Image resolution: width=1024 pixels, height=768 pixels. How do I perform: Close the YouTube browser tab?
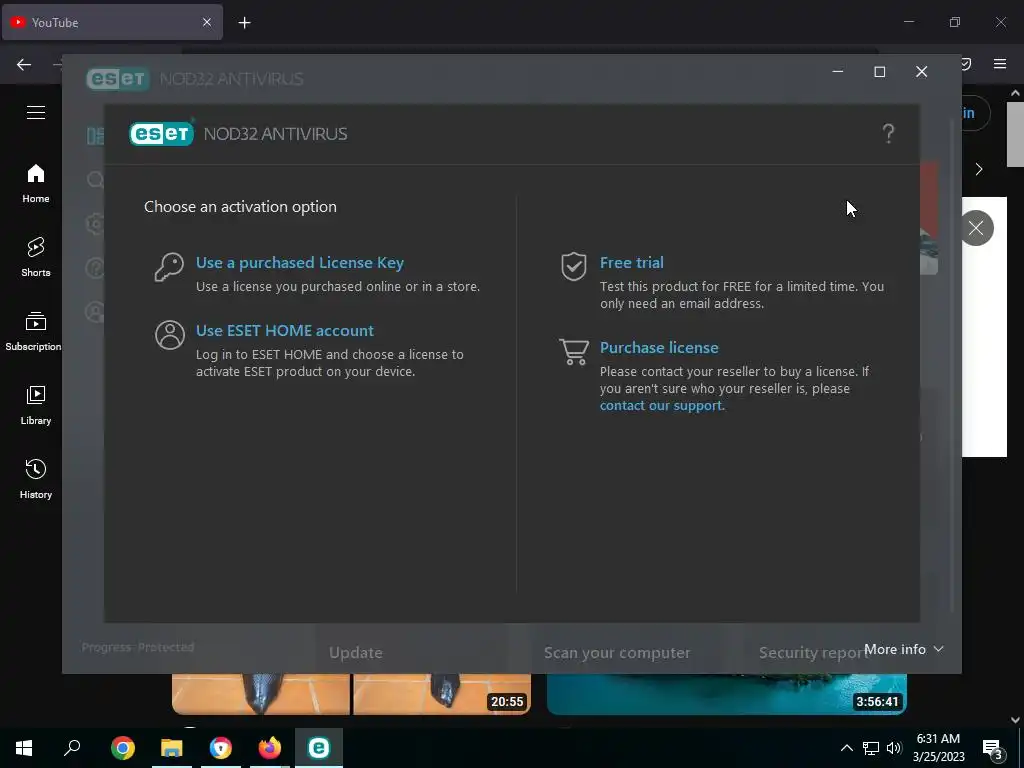coord(207,22)
